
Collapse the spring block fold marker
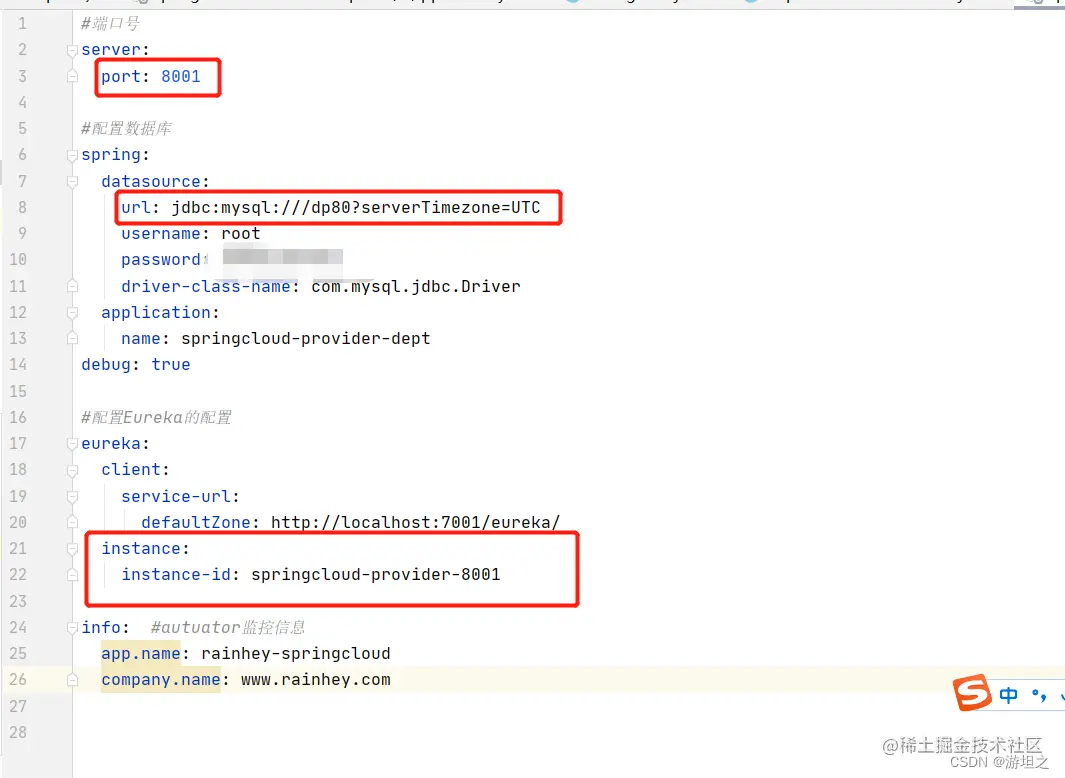(x=73, y=156)
